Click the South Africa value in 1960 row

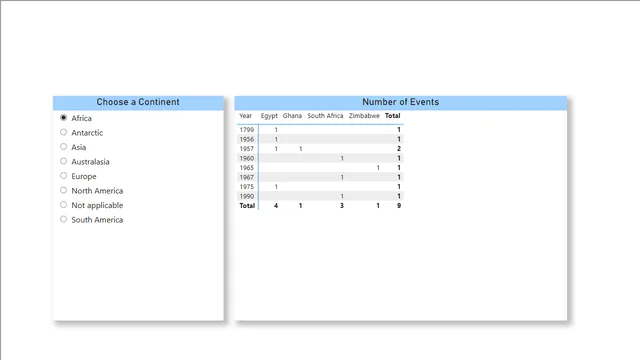342,158
